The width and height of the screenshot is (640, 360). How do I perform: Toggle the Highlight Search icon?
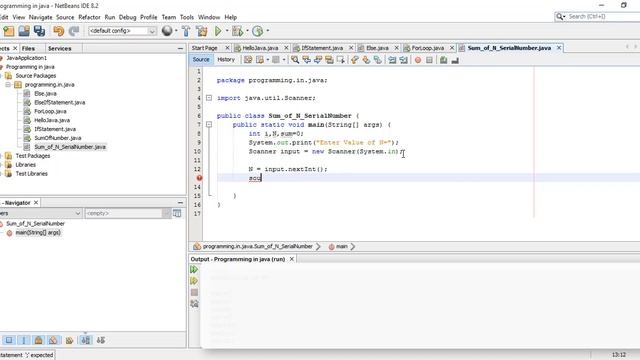point(329,60)
